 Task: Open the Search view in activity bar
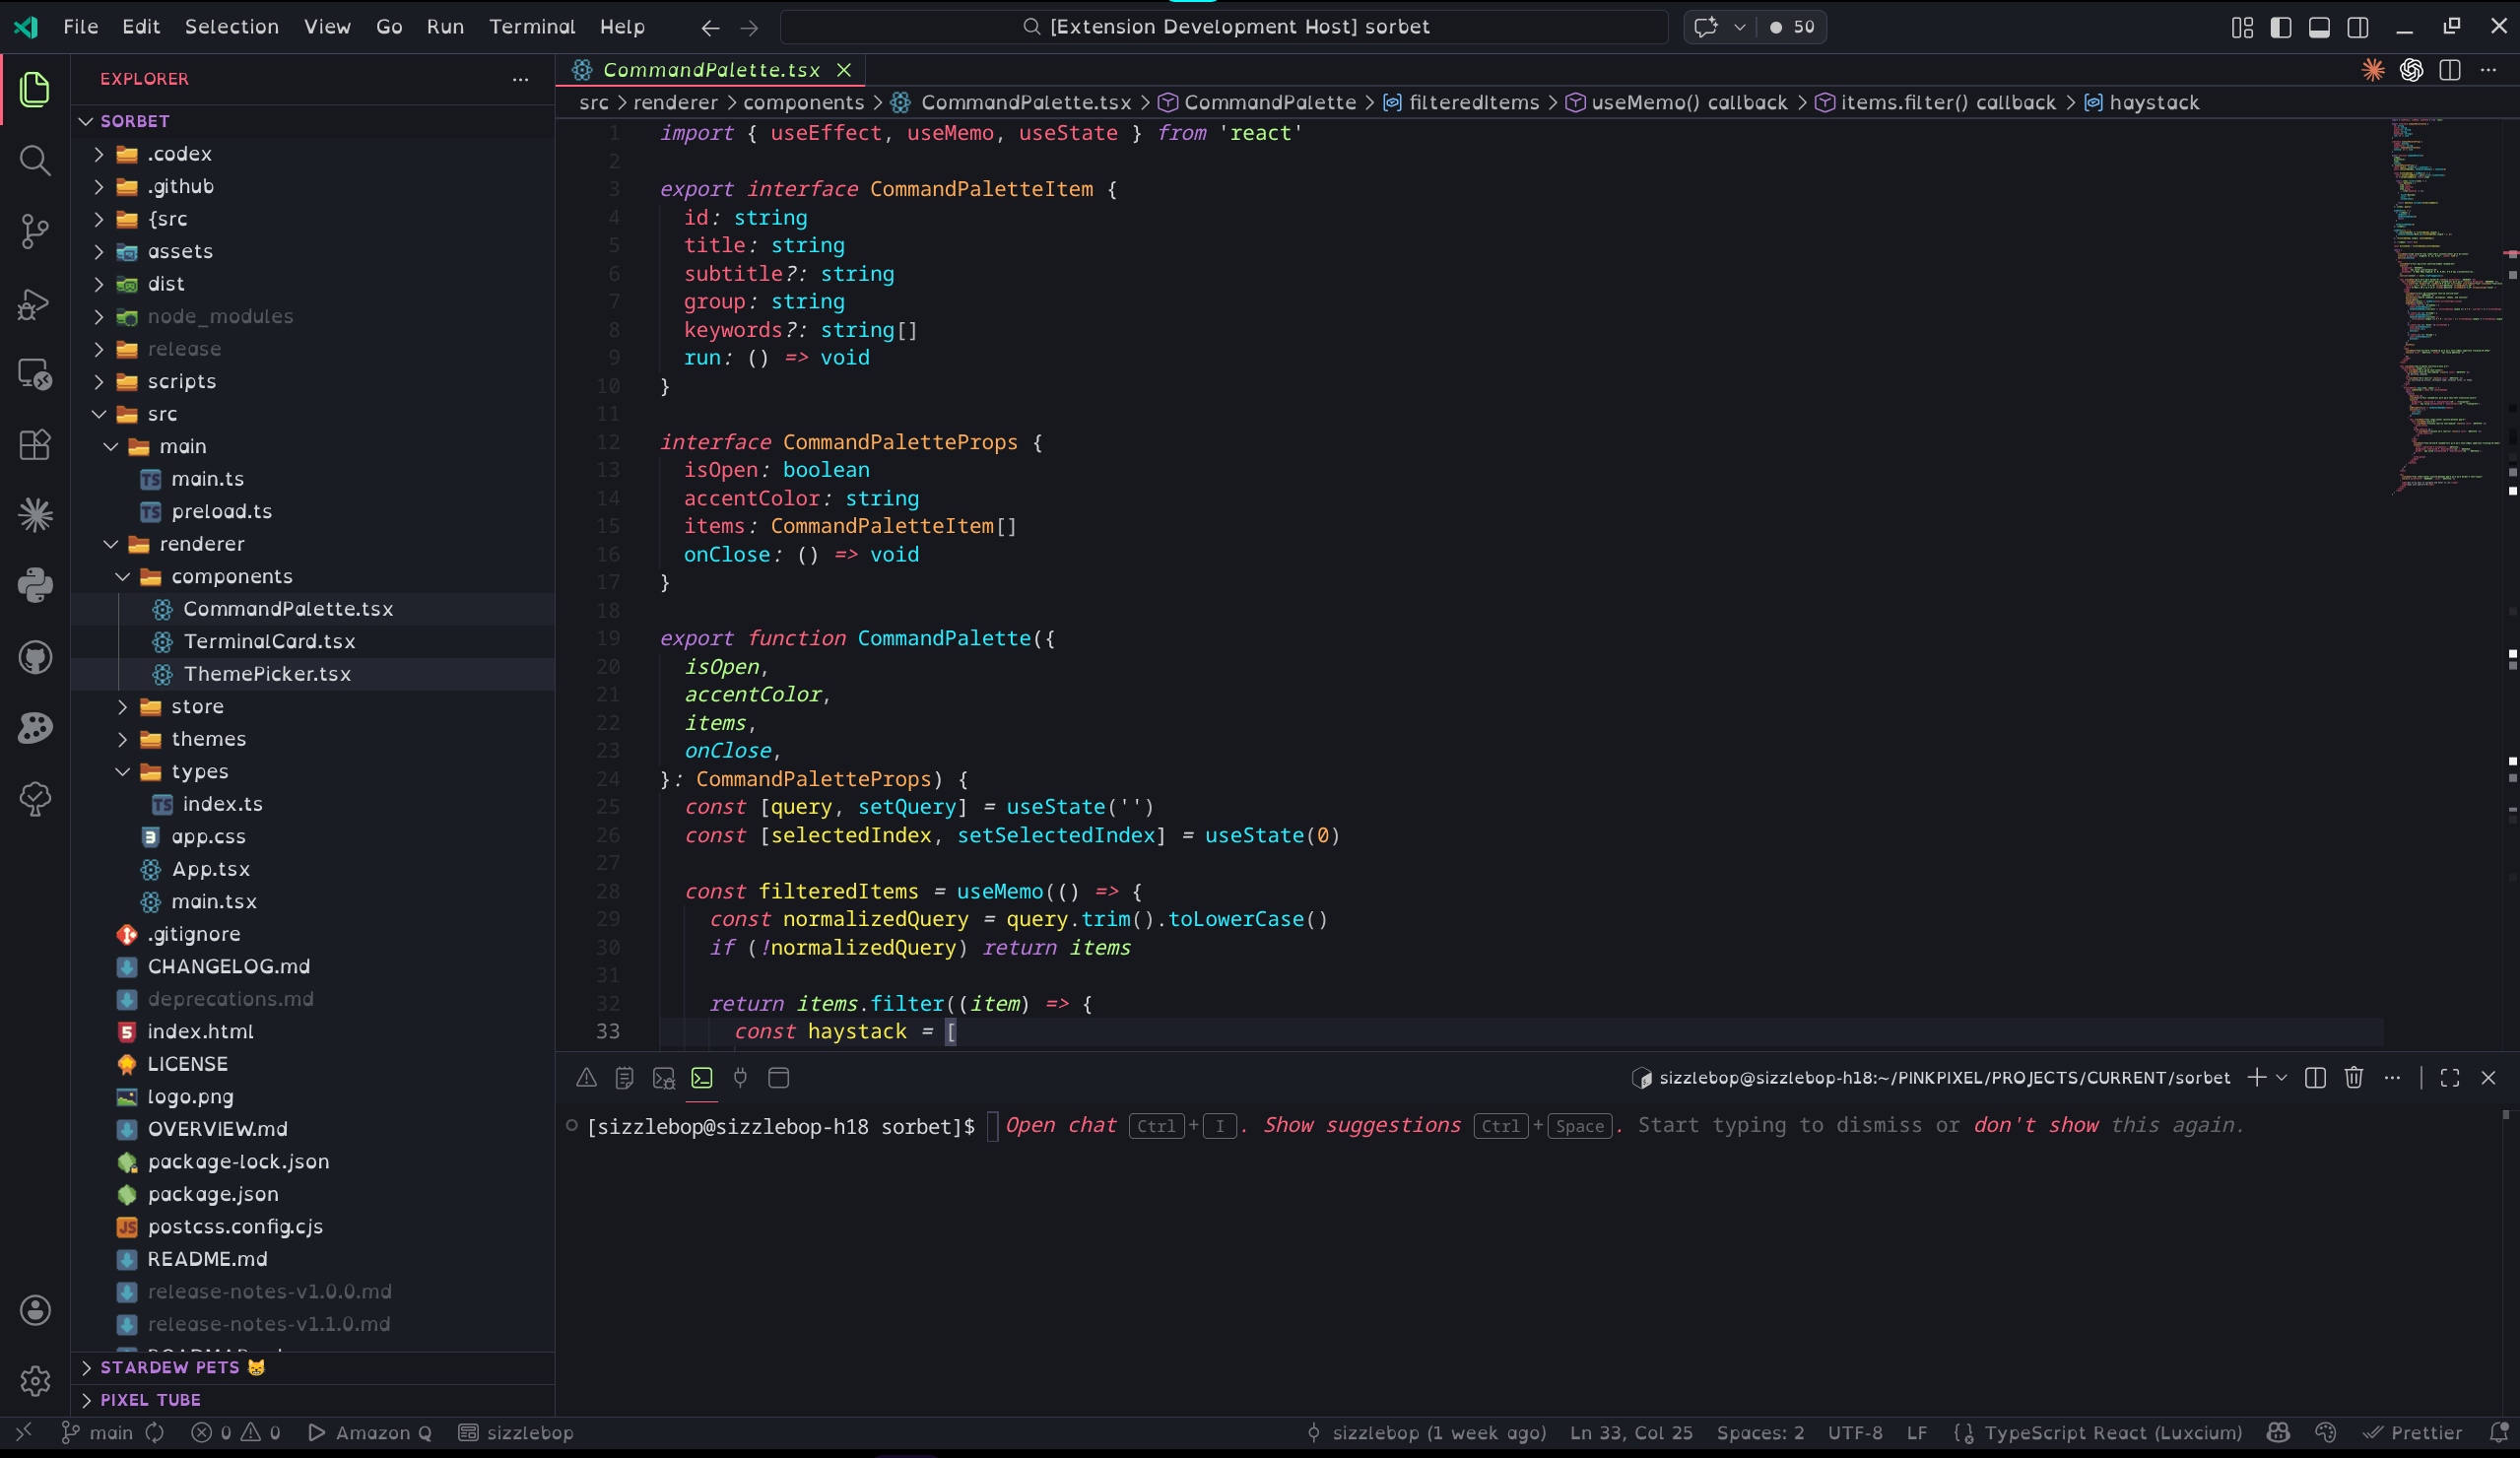click(x=35, y=160)
